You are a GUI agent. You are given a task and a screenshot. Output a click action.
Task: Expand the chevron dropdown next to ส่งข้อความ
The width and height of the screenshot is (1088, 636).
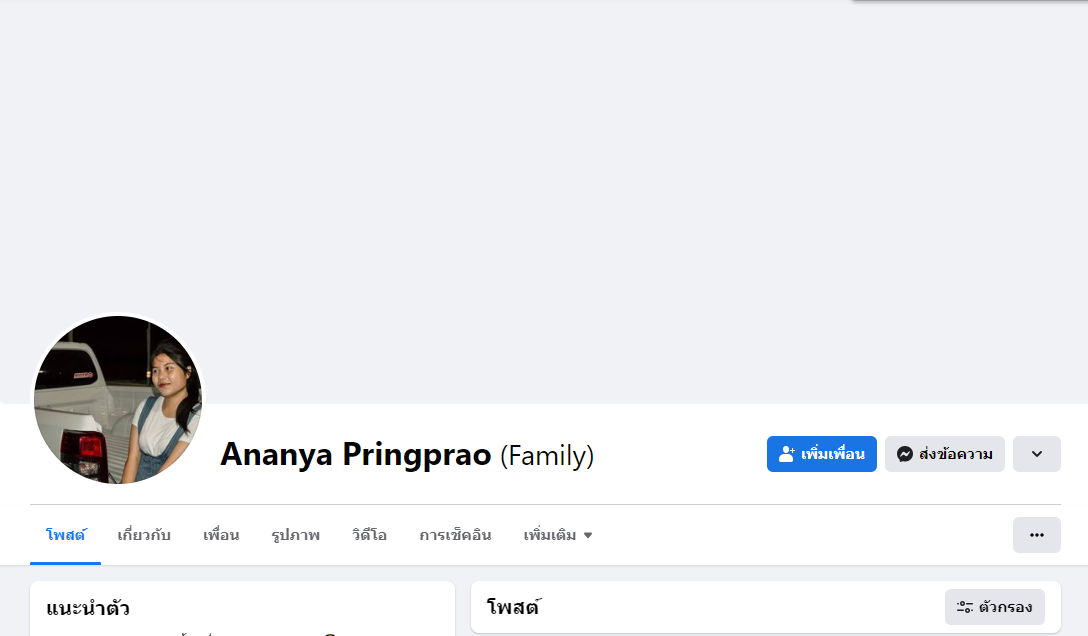click(1036, 454)
